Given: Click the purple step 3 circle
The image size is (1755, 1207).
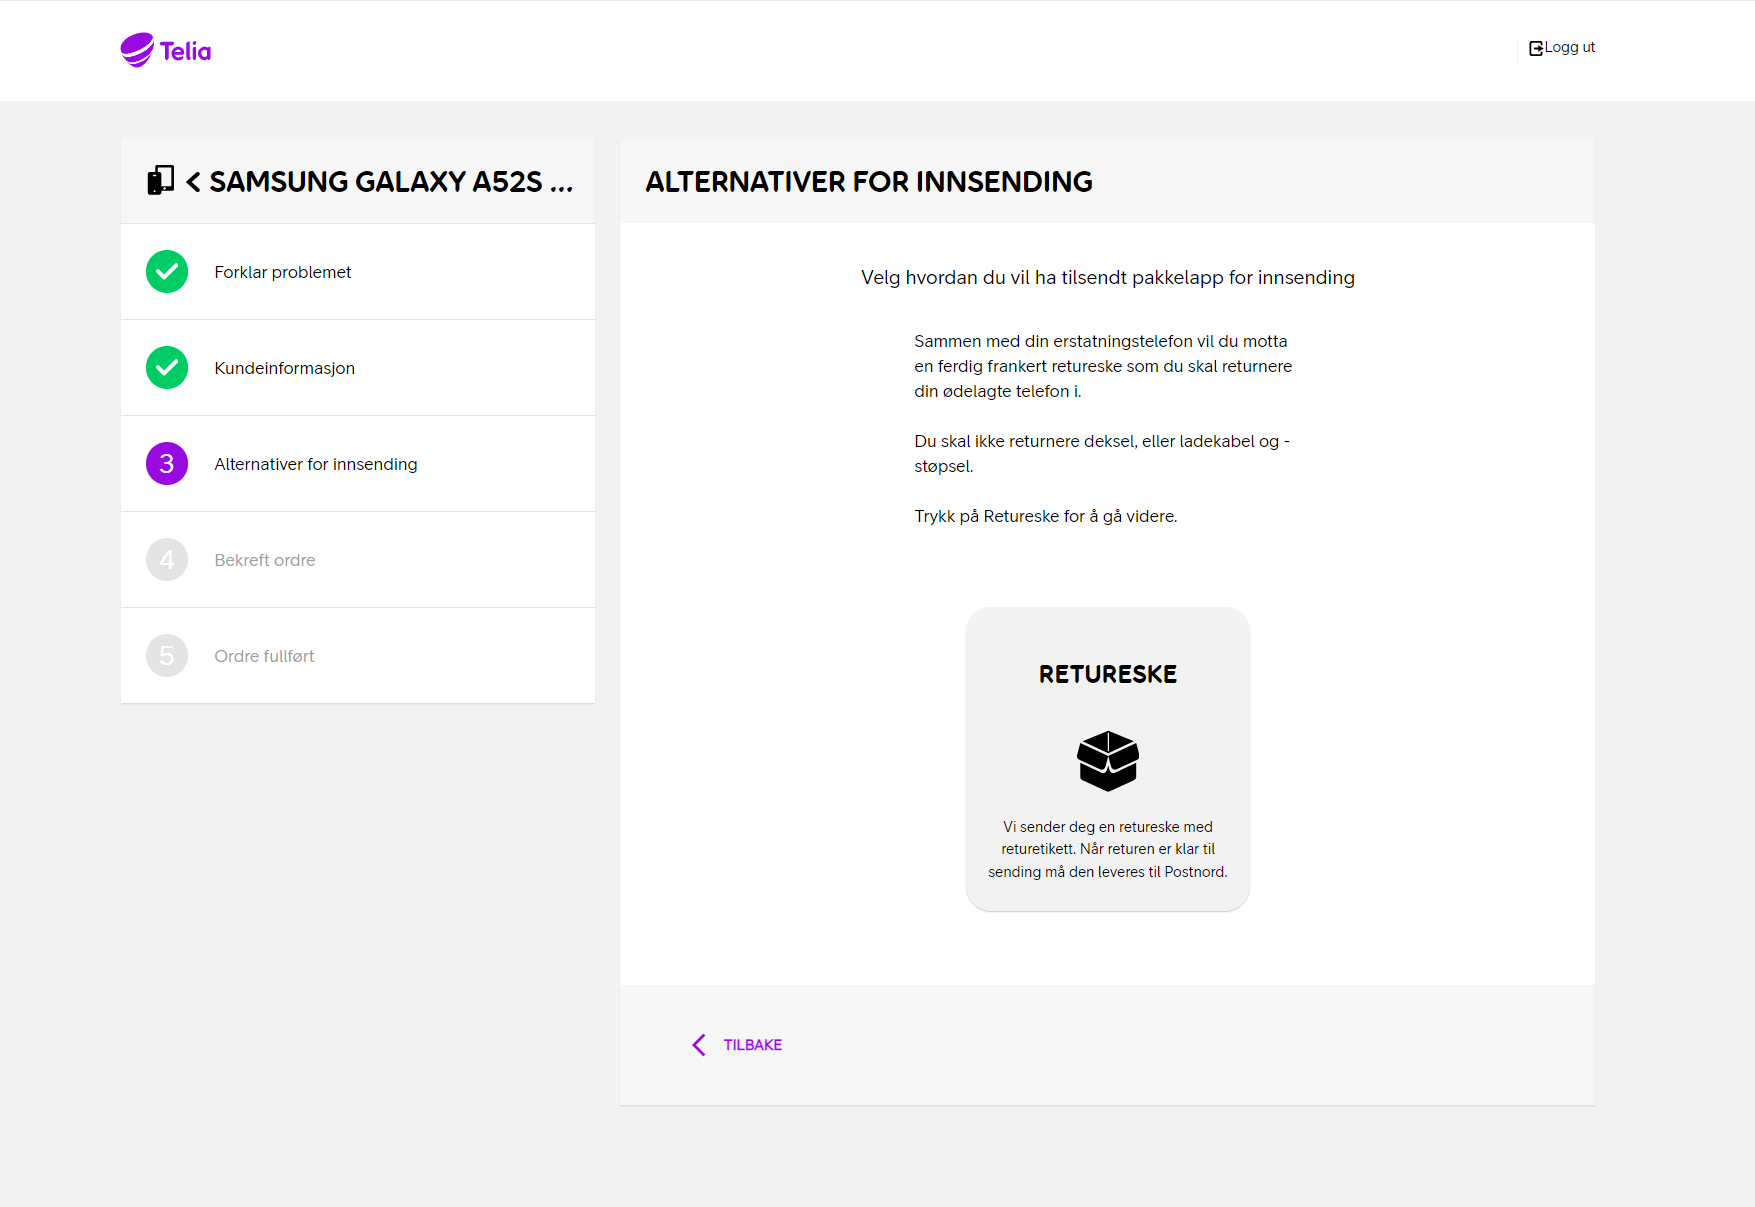Looking at the screenshot, I should tap(167, 464).
